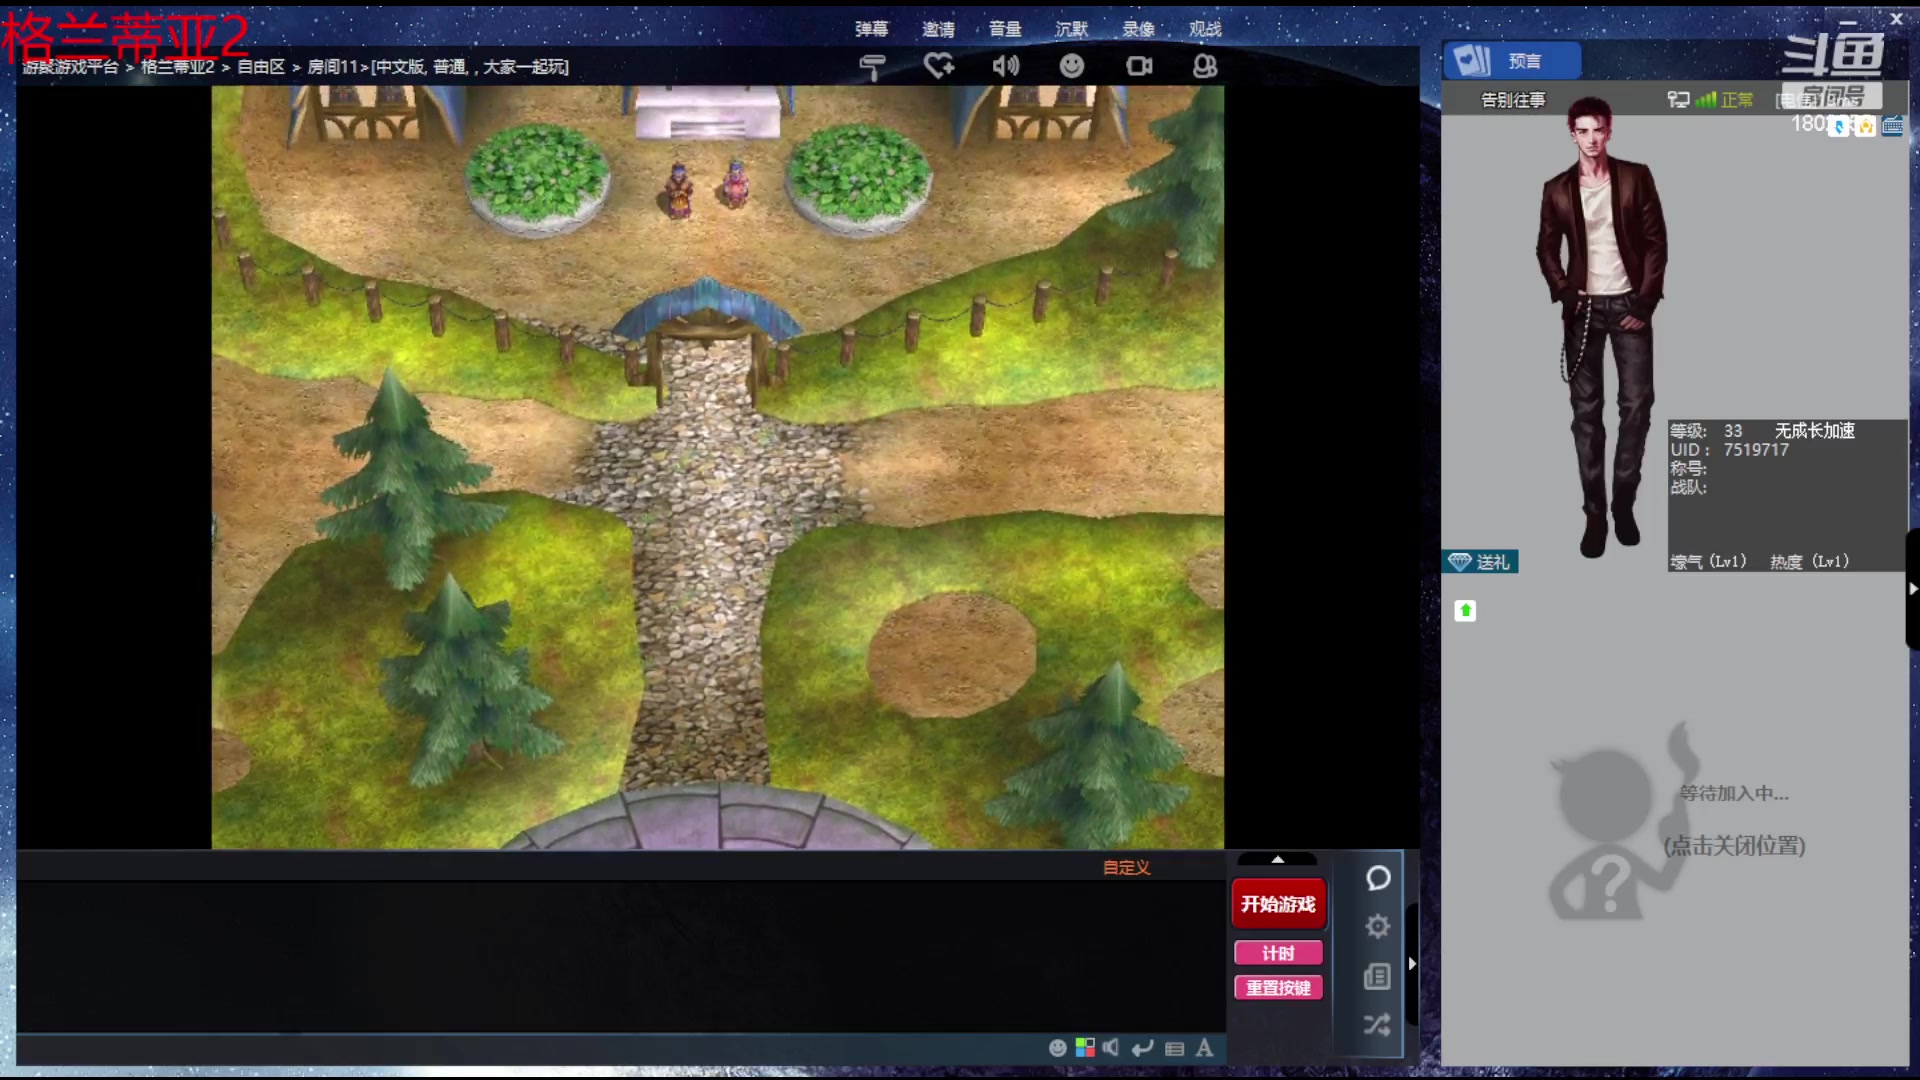The width and height of the screenshot is (1920, 1080).
Task: Click the player avatar figure
Action: click(x=1600, y=328)
